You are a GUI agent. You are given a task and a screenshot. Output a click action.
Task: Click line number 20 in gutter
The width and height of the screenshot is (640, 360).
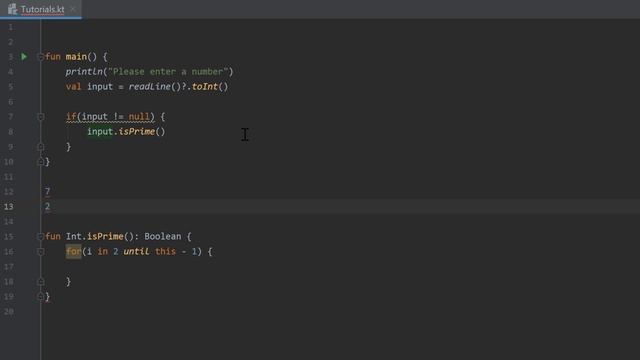click(9, 311)
